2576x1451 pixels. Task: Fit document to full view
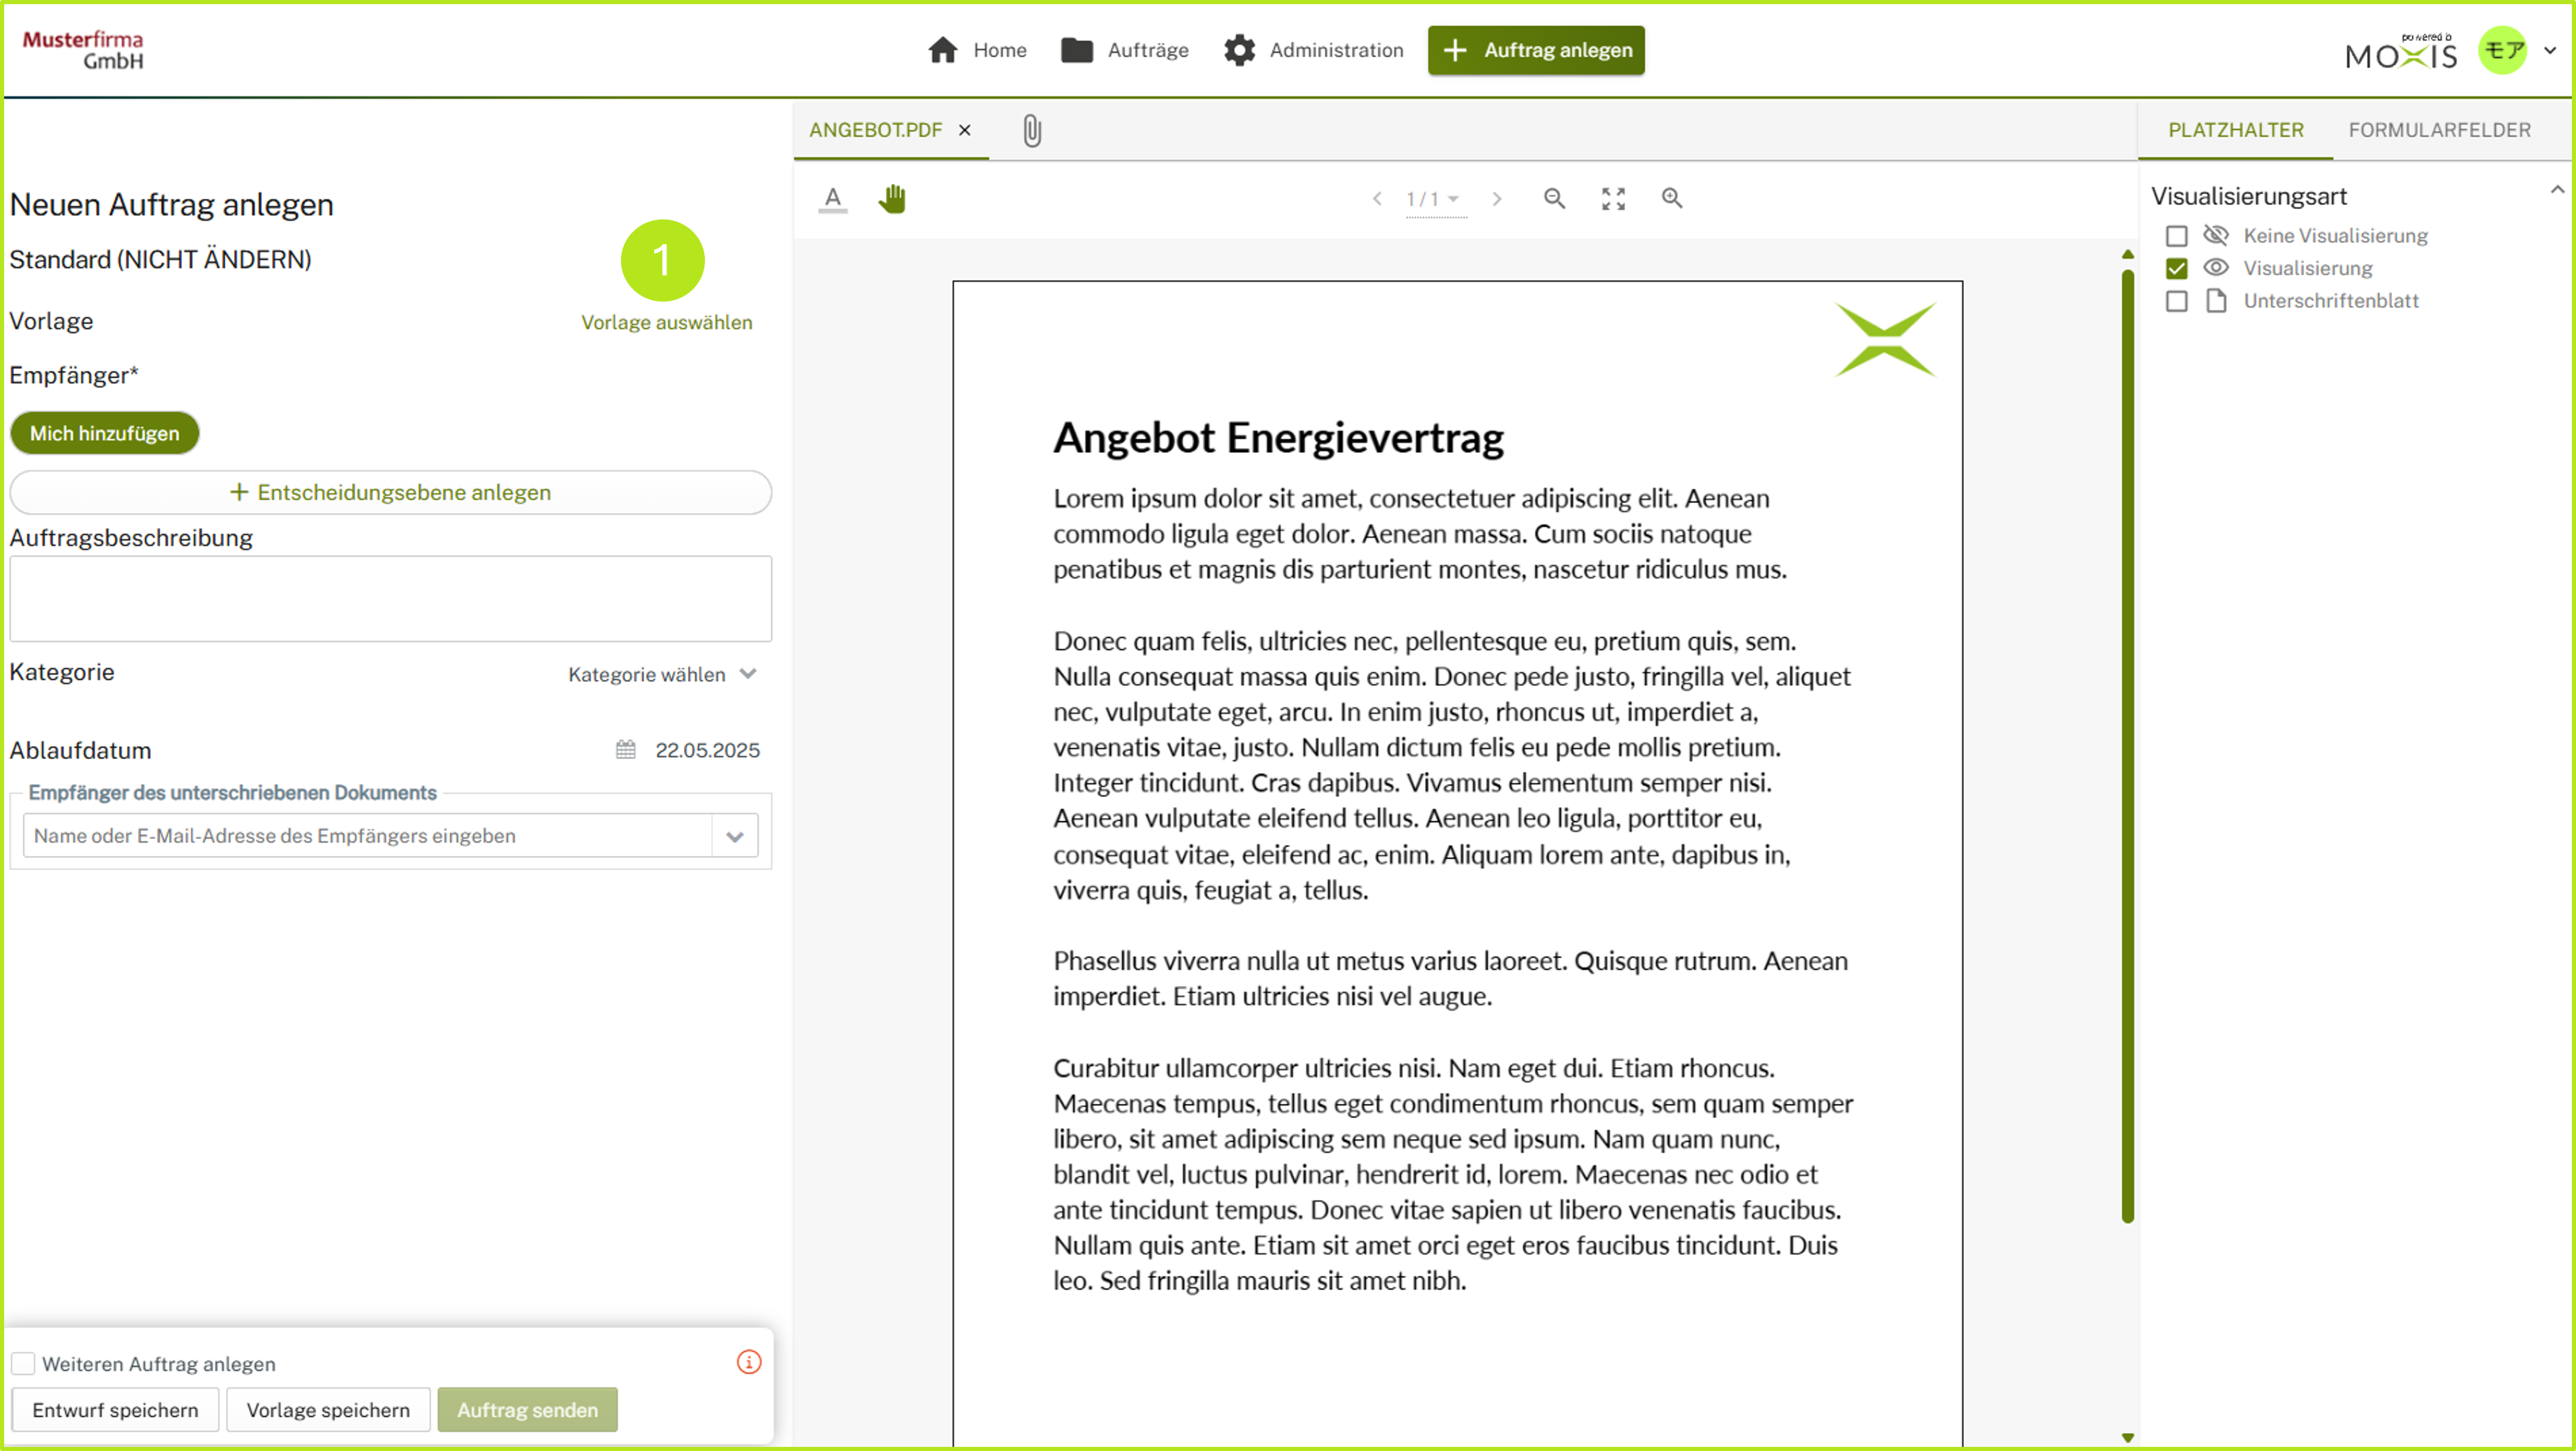pos(1613,199)
